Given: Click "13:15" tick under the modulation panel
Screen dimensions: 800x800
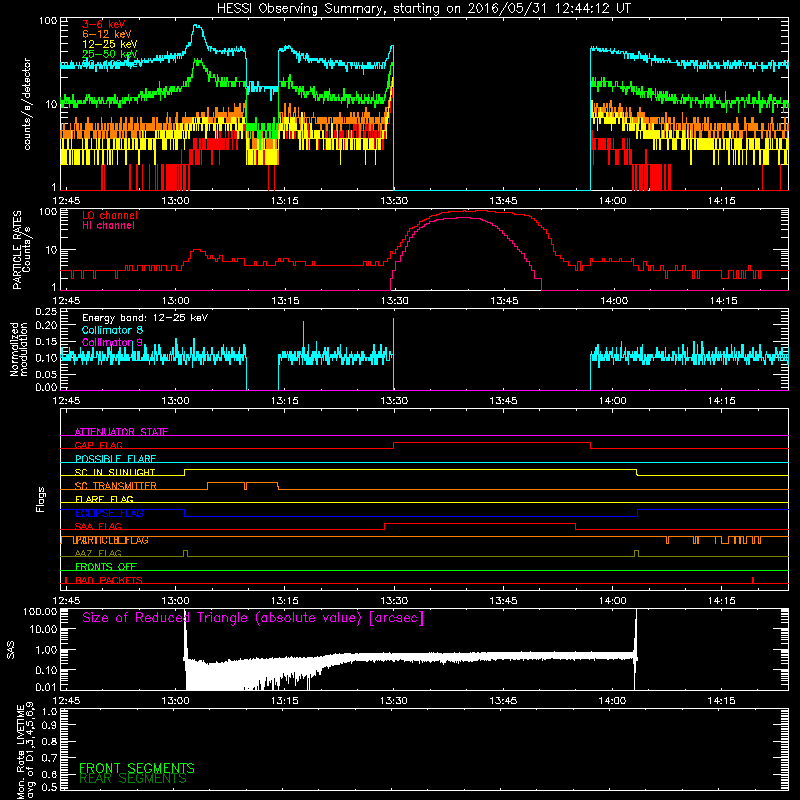Looking at the screenshot, I should click(x=284, y=401).
